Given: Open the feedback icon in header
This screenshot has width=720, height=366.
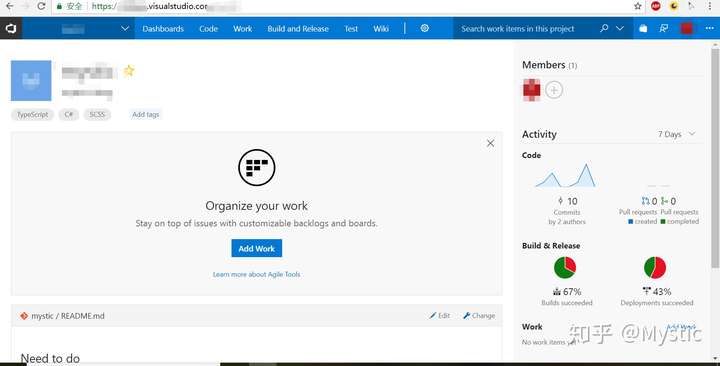Looking at the screenshot, I should coord(664,28).
